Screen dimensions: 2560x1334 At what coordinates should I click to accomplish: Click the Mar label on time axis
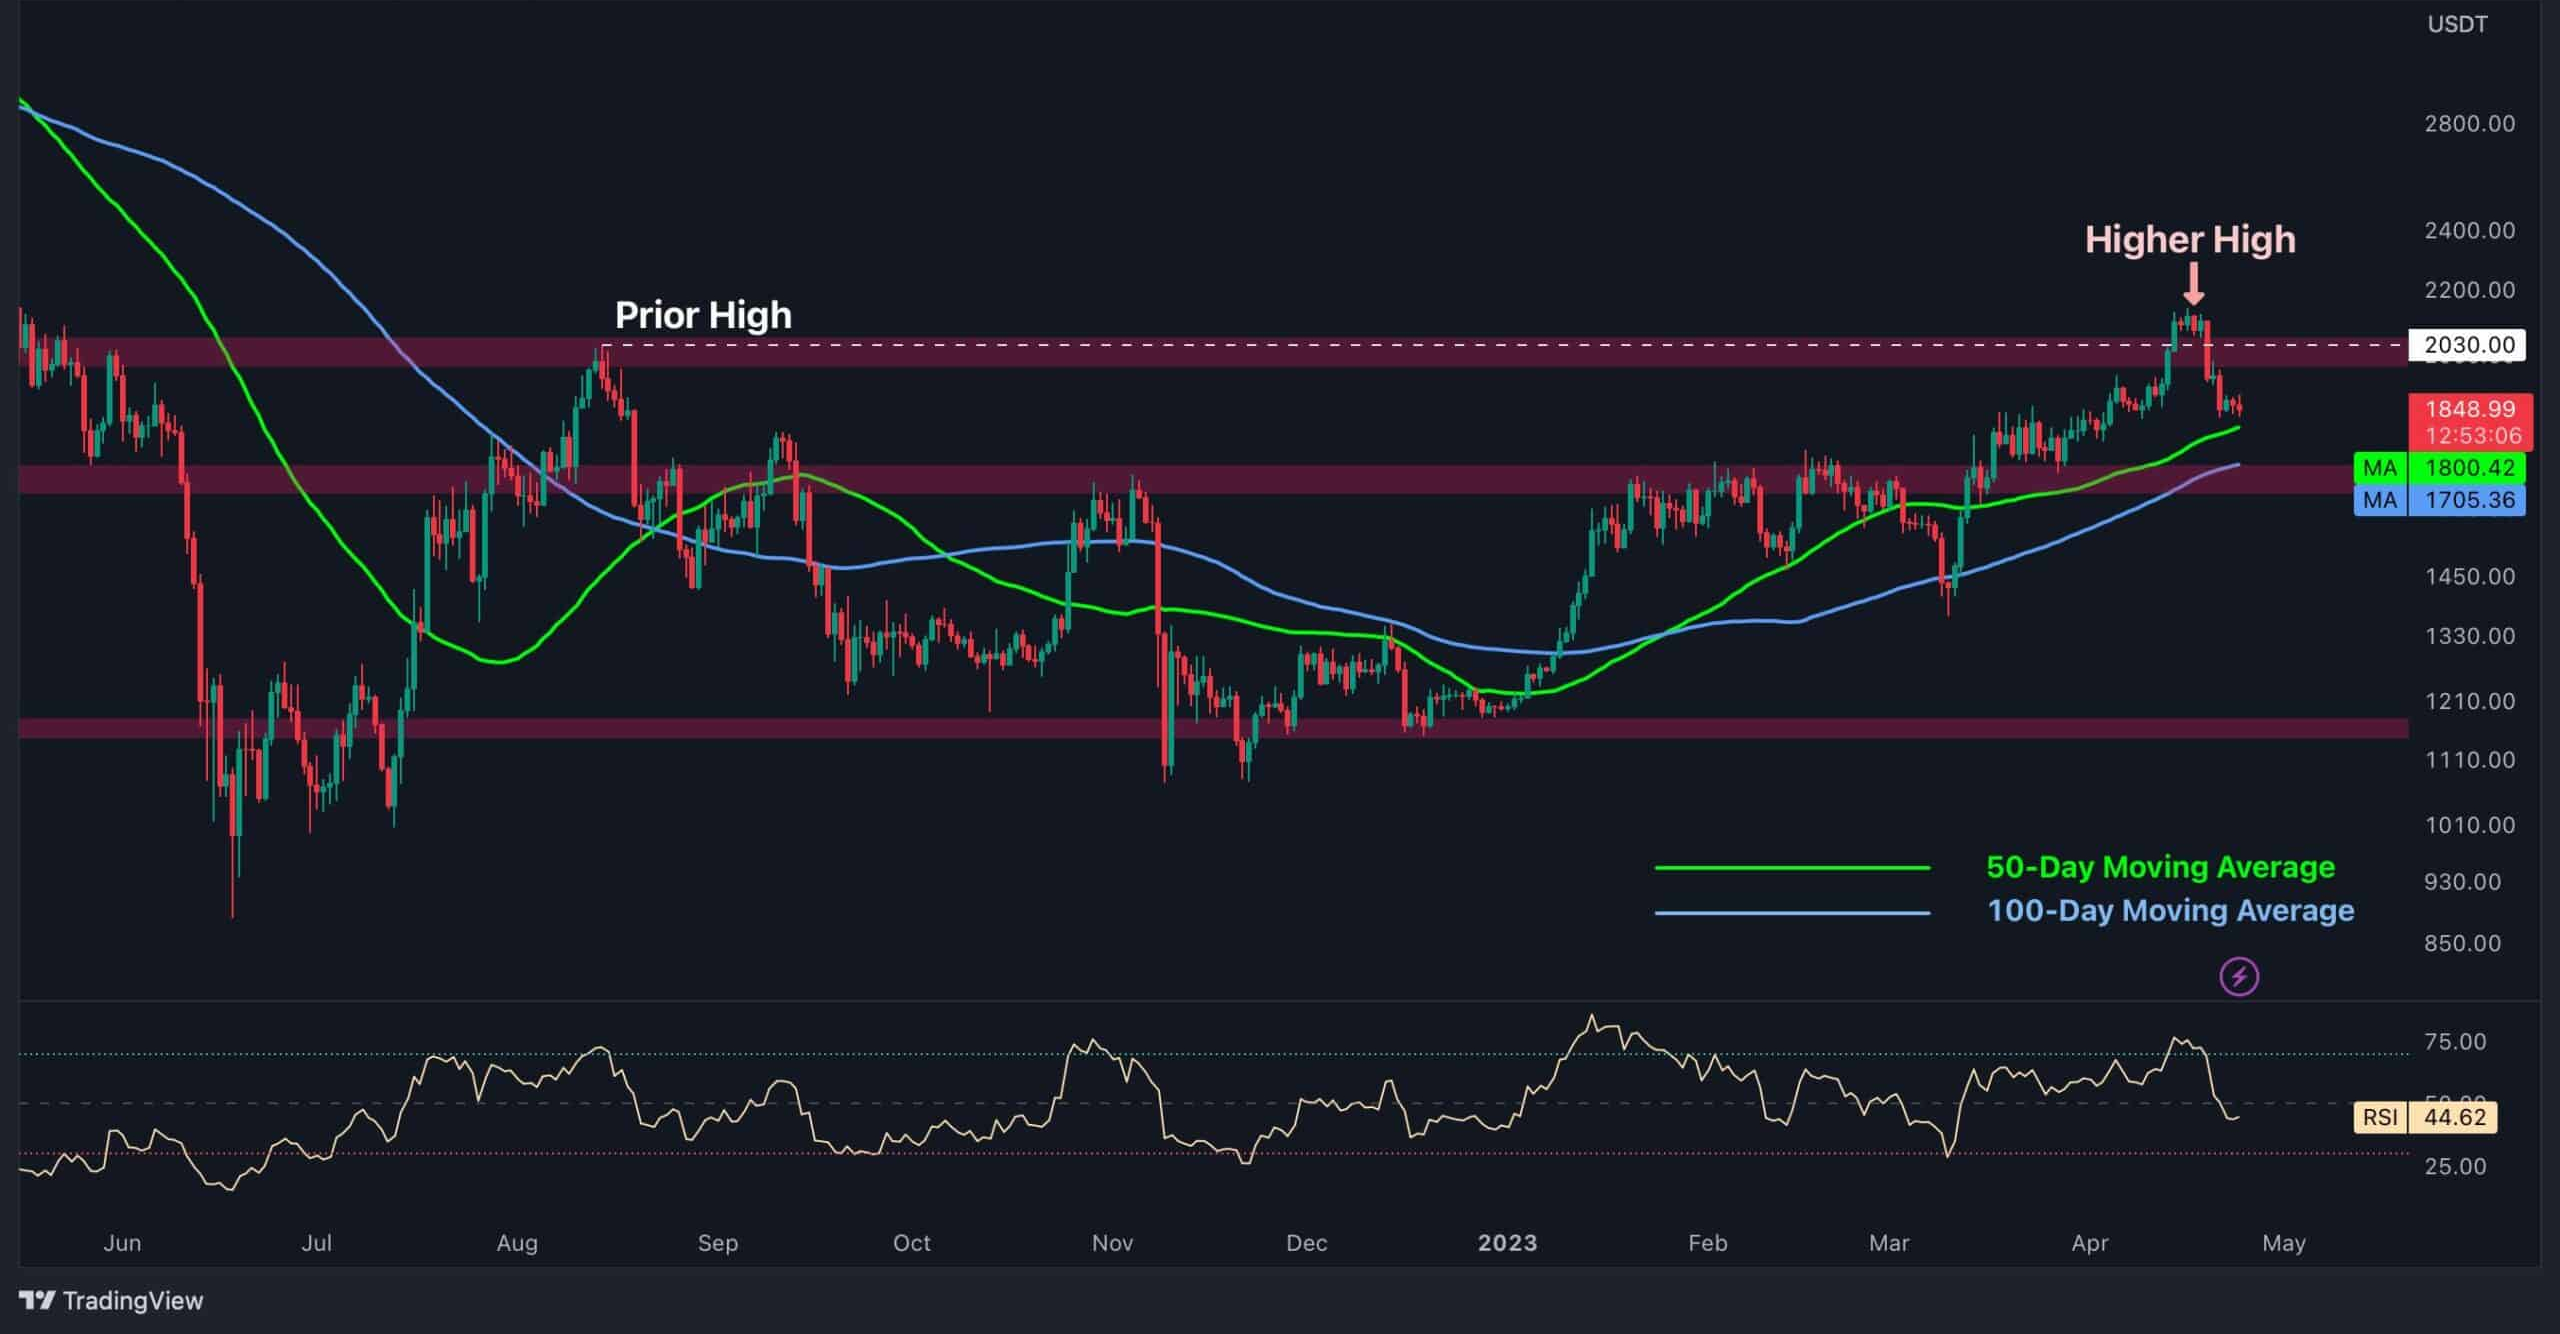click(x=1889, y=1243)
